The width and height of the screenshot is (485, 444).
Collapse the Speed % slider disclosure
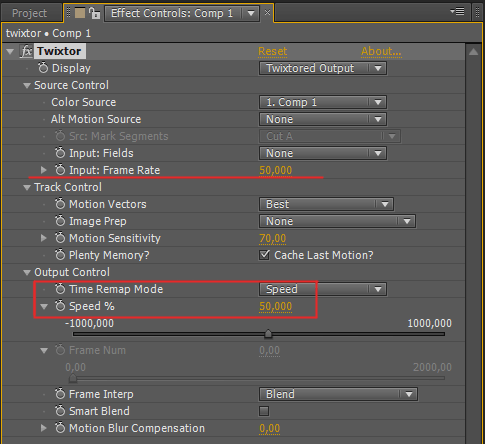[44, 306]
